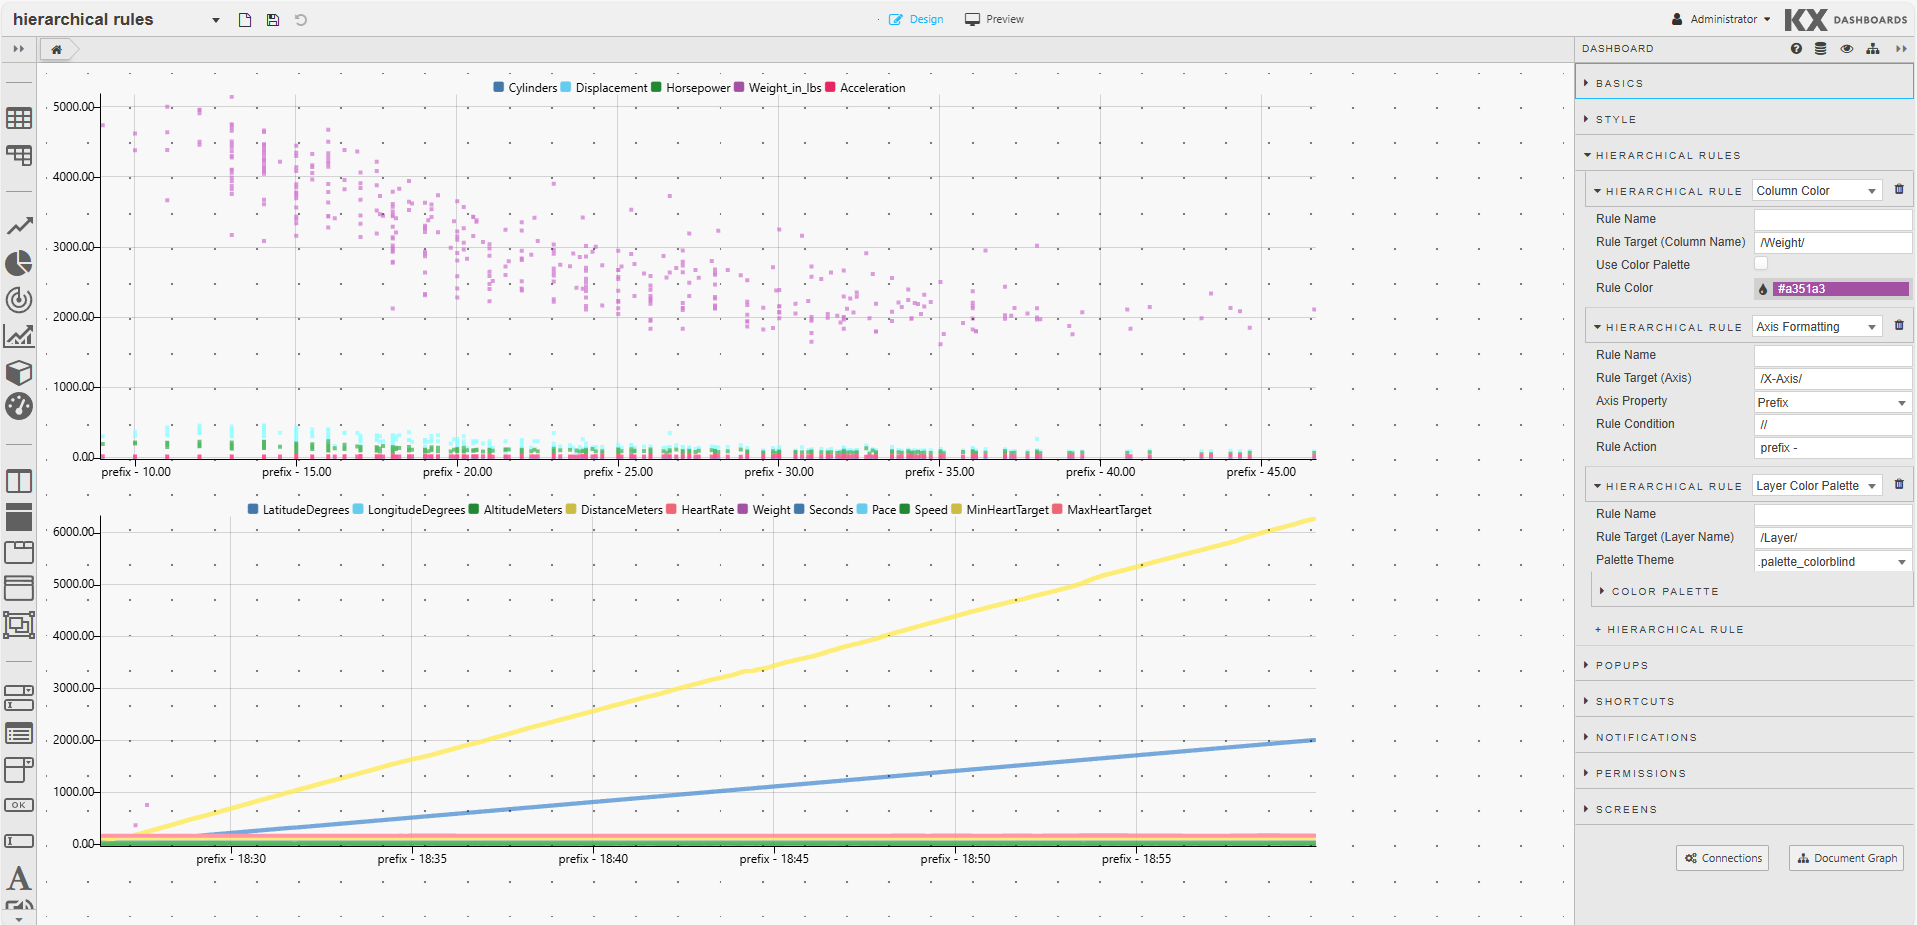
Task: Click the save dashboard icon
Action: click(x=273, y=20)
